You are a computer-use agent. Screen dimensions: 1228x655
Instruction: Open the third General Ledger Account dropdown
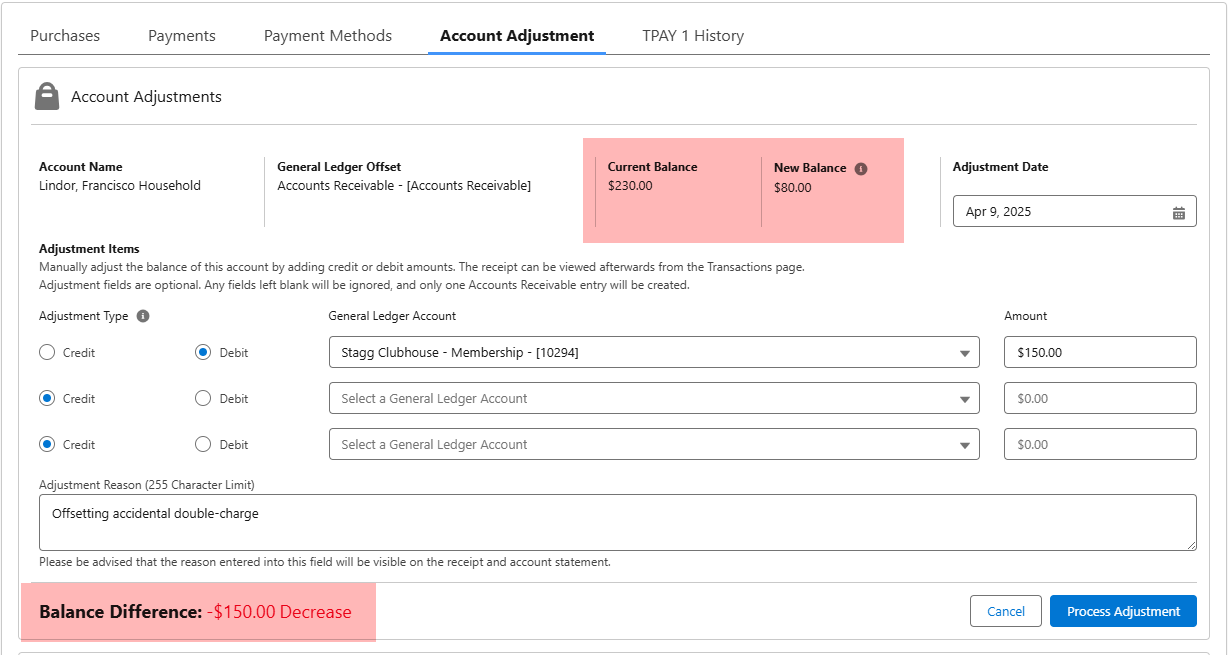tap(654, 444)
